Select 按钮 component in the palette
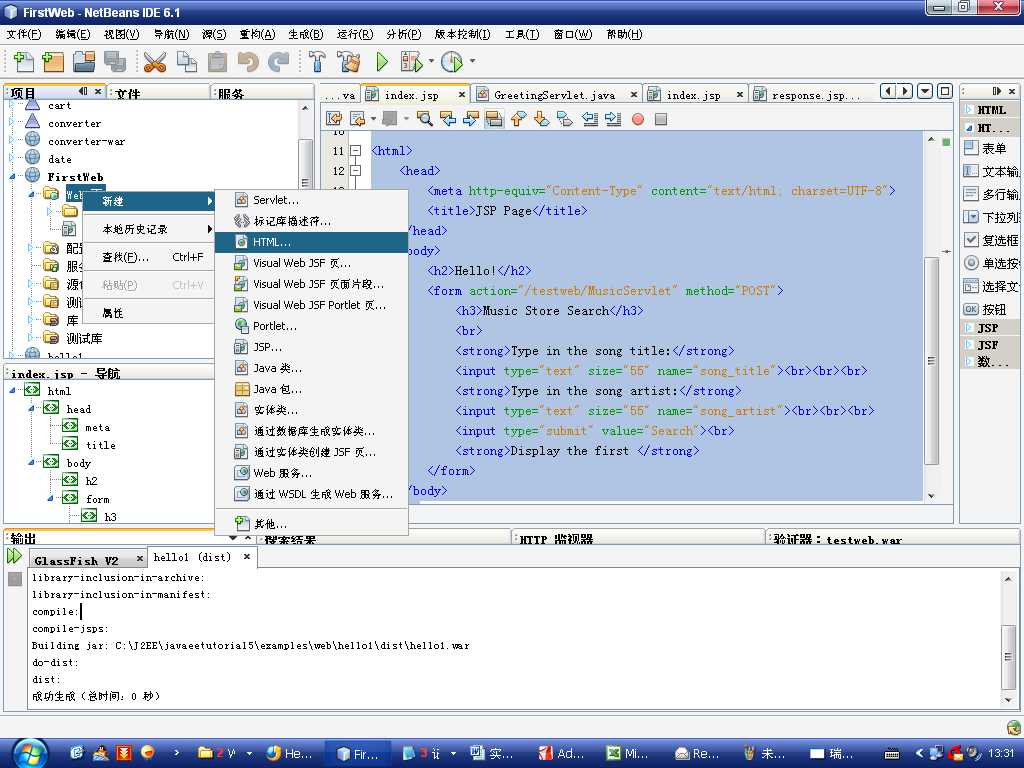Image resolution: width=1024 pixels, height=768 pixels. (990, 309)
